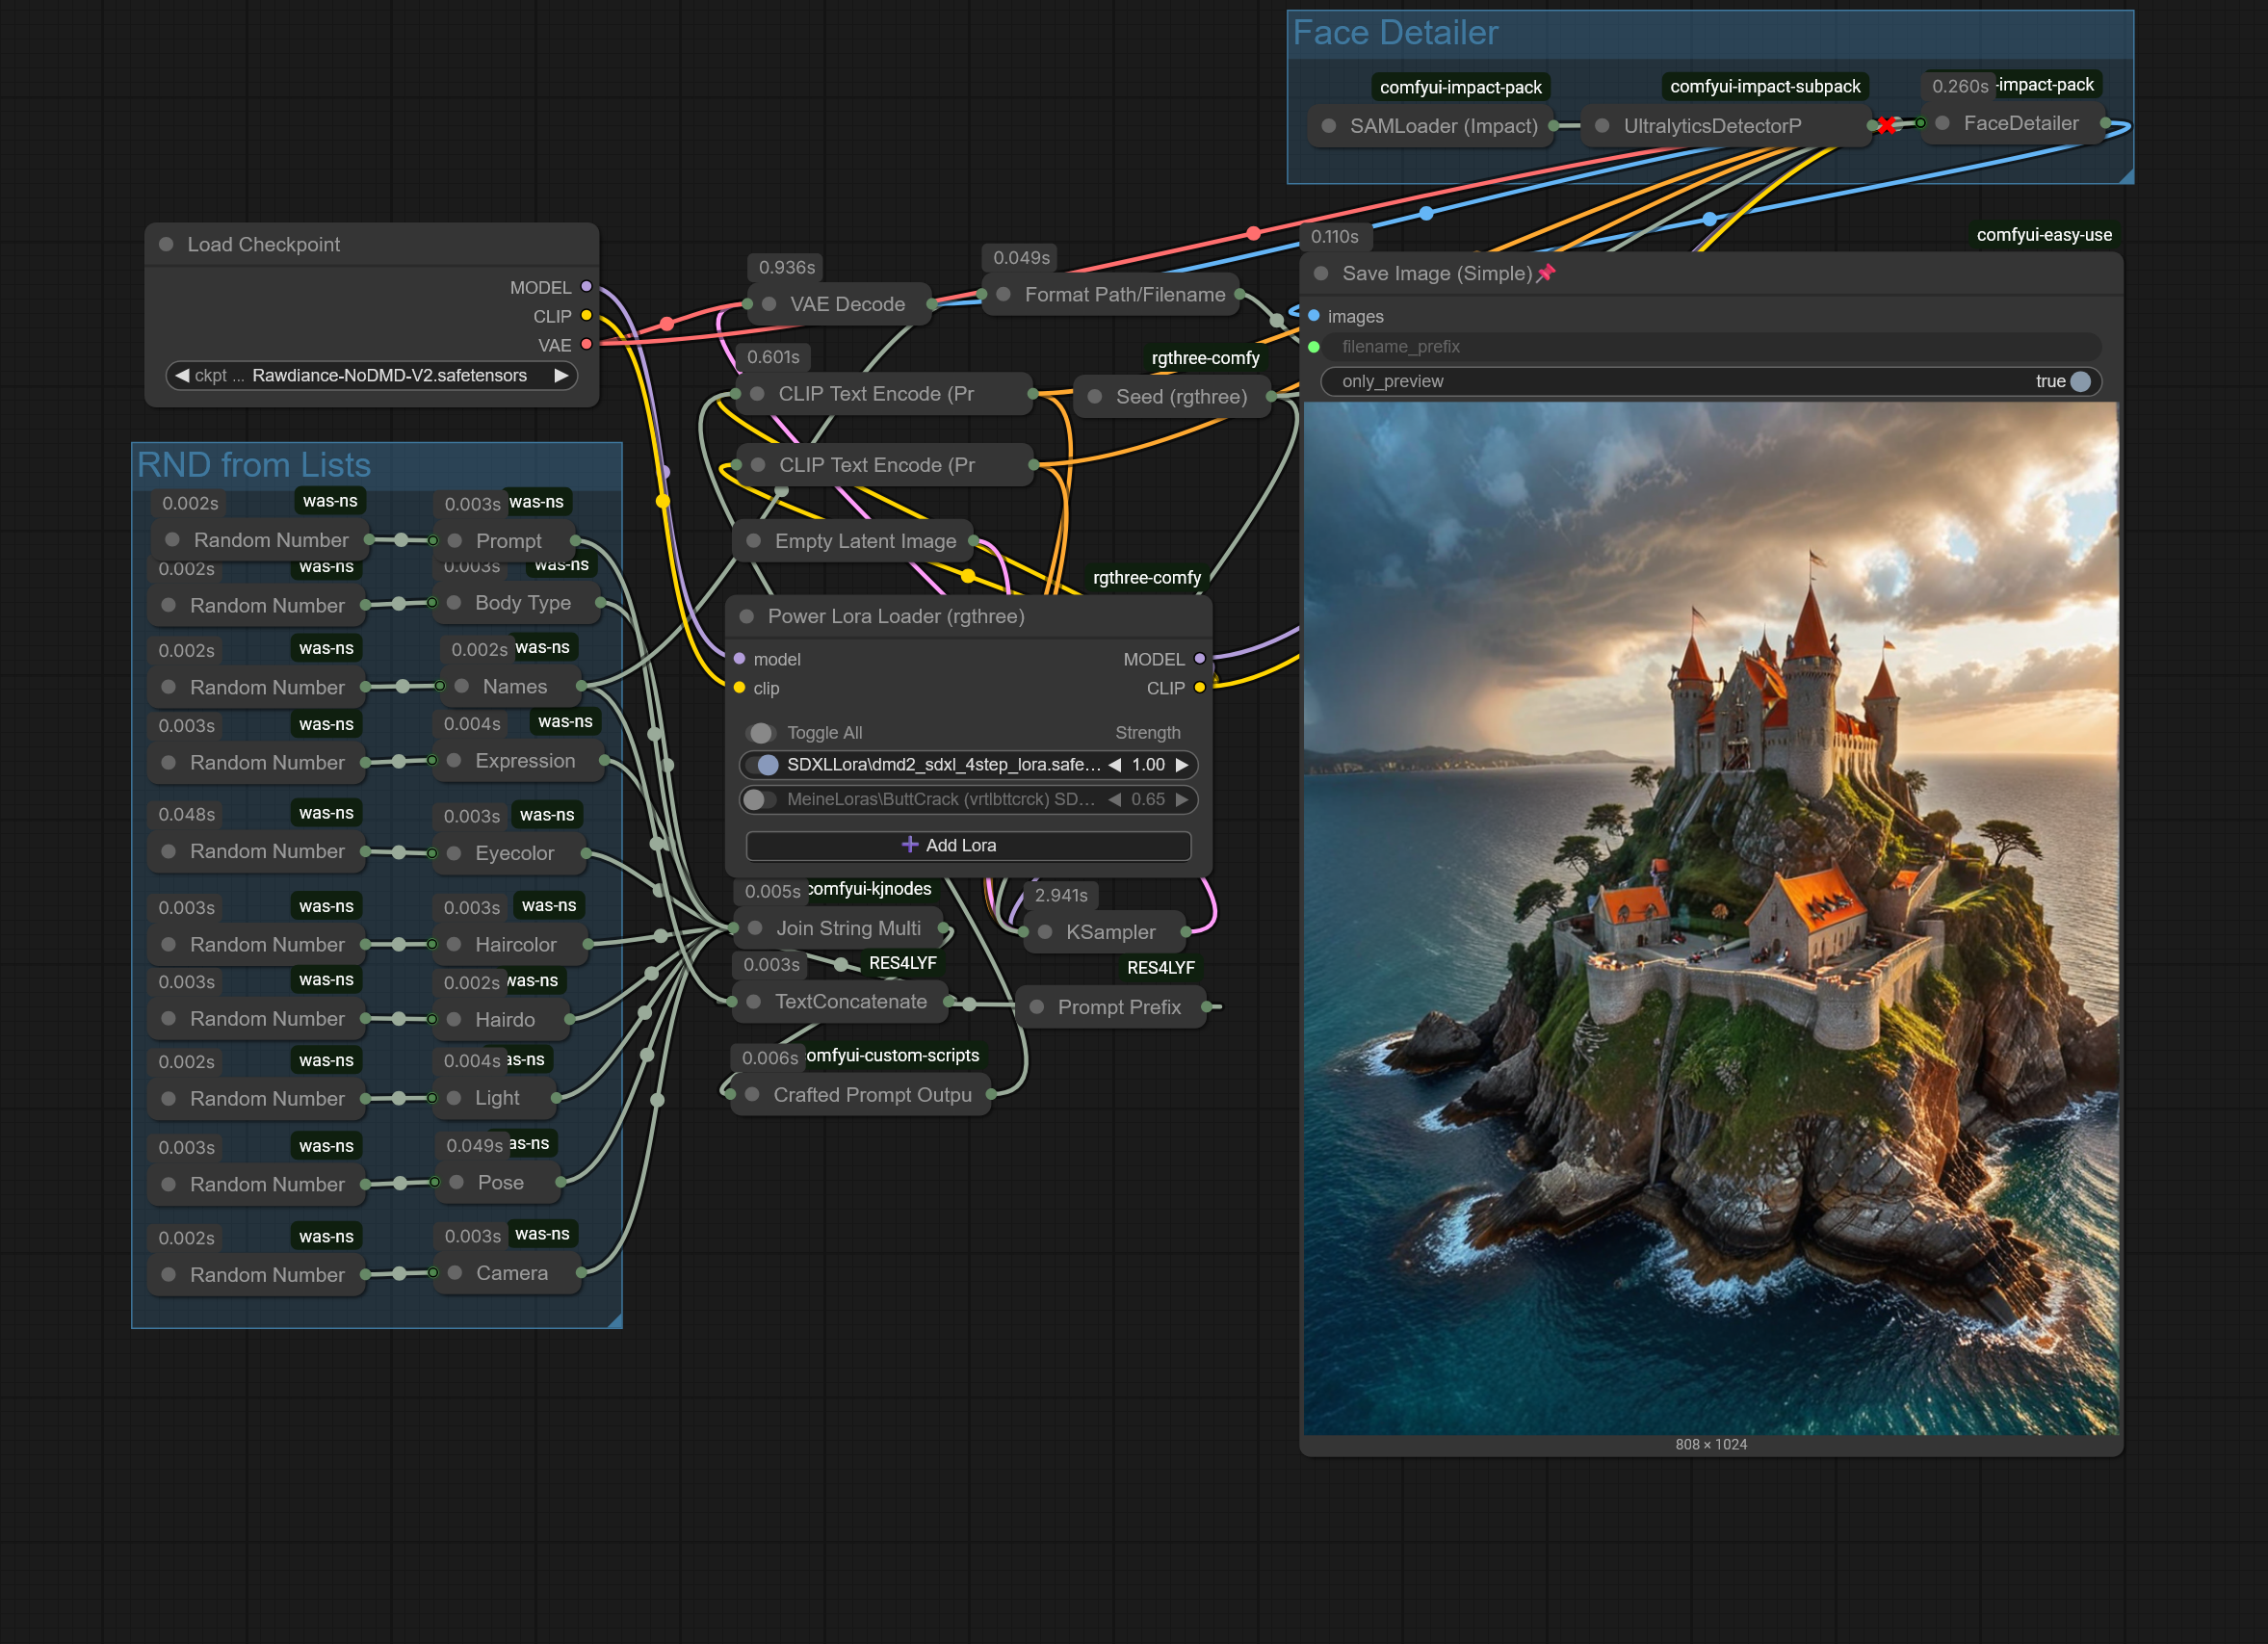Collapse dot on Load Checkpoint node title
This screenshot has height=1644, width=2268.
point(167,244)
